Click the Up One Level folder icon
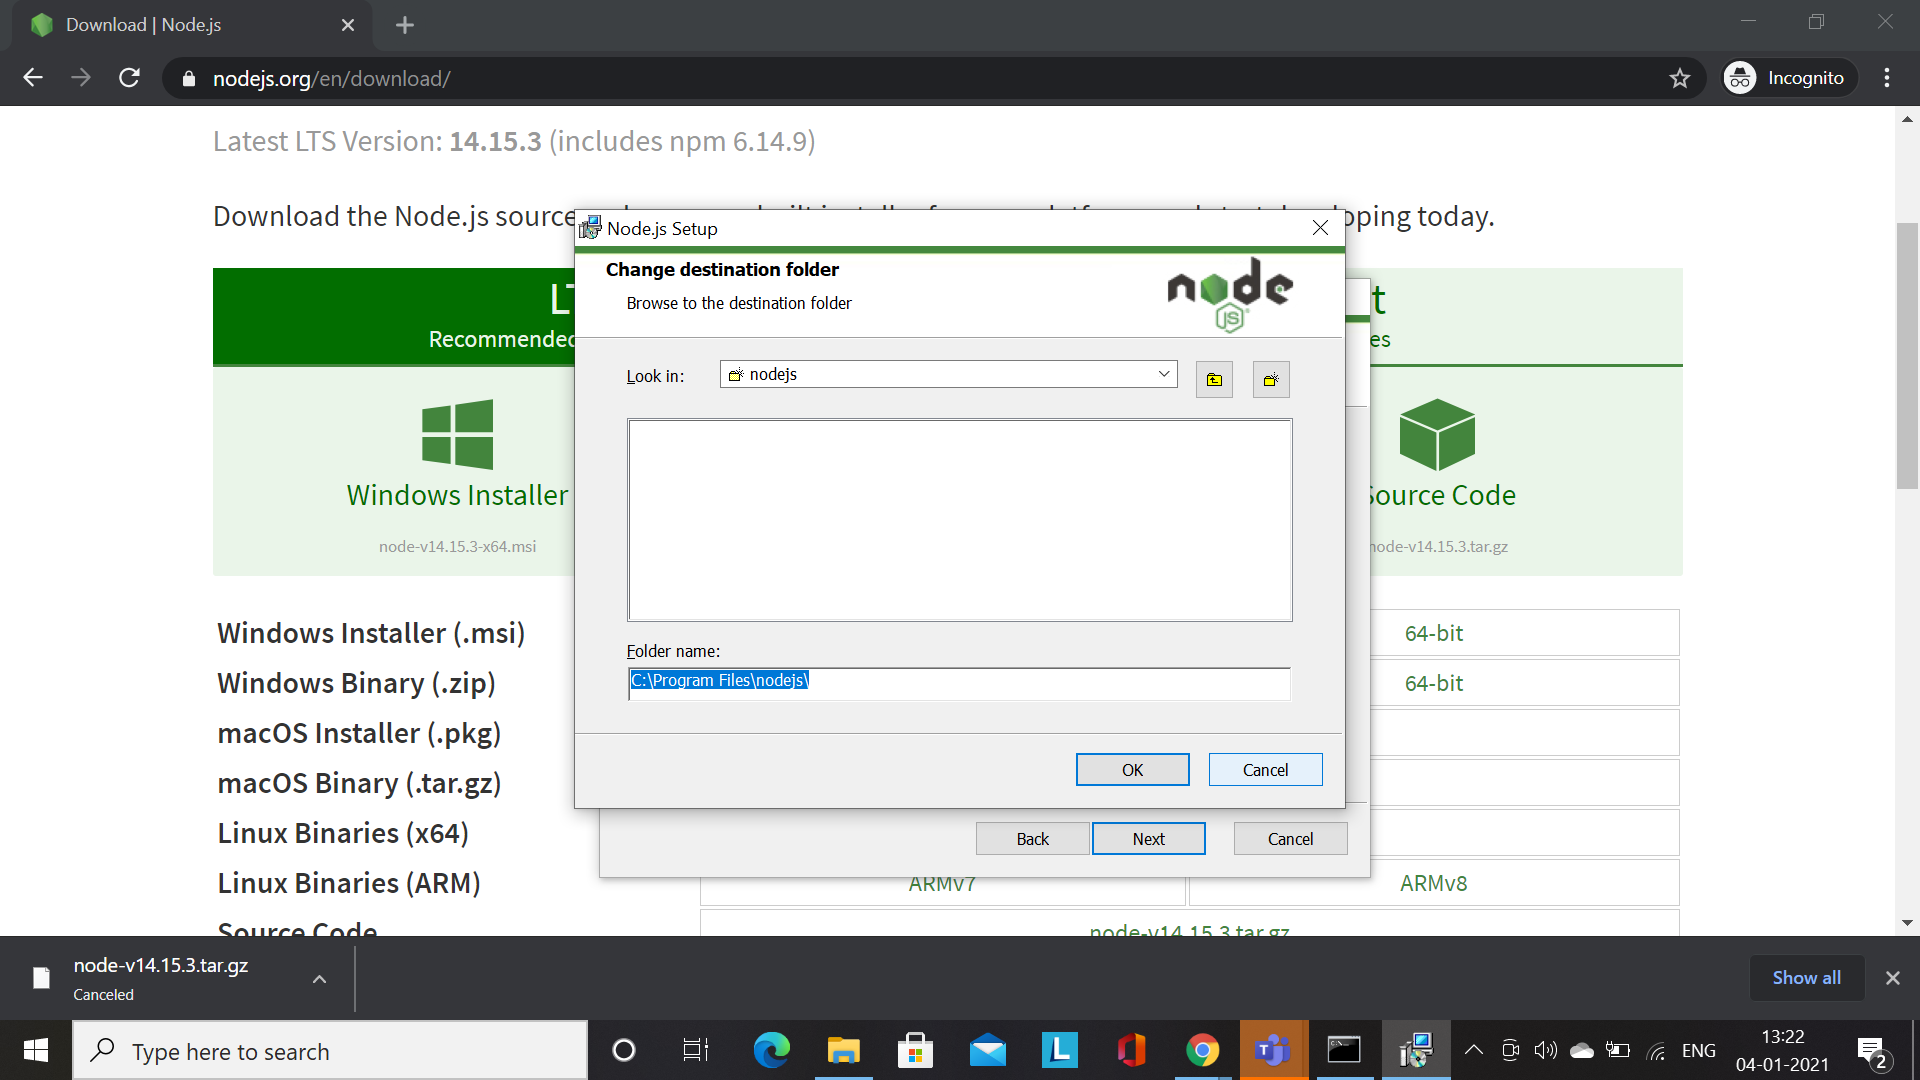 click(x=1214, y=380)
